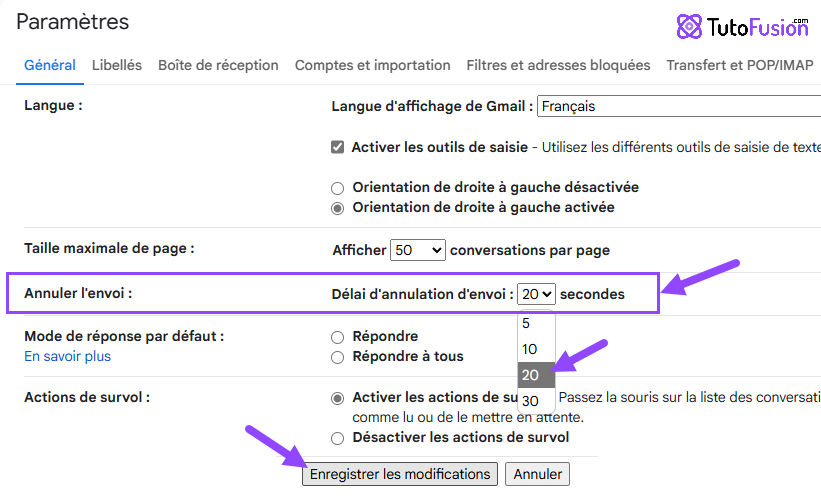821x504 pixels.
Task: Open the Langue d'affichage de Gmail field
Action: 679,106
